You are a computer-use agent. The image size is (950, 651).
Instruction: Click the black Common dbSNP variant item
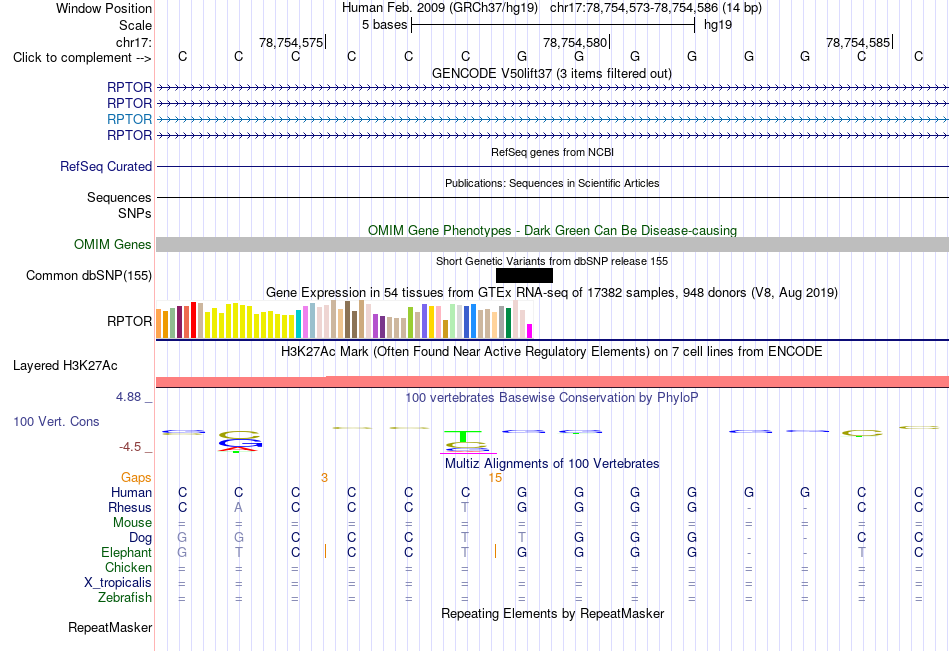(x=524, y=276)
